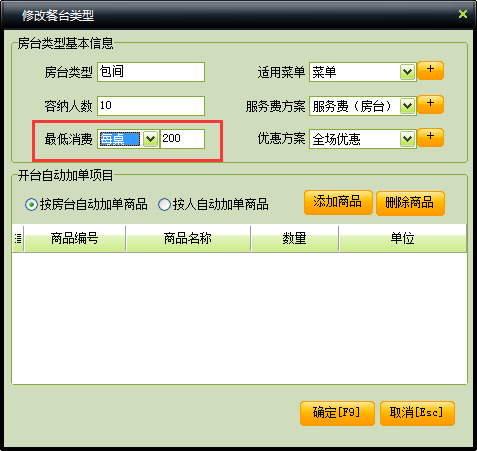Click the 商品名称 column header
The image size is (477, 451).
click(188, 239)
